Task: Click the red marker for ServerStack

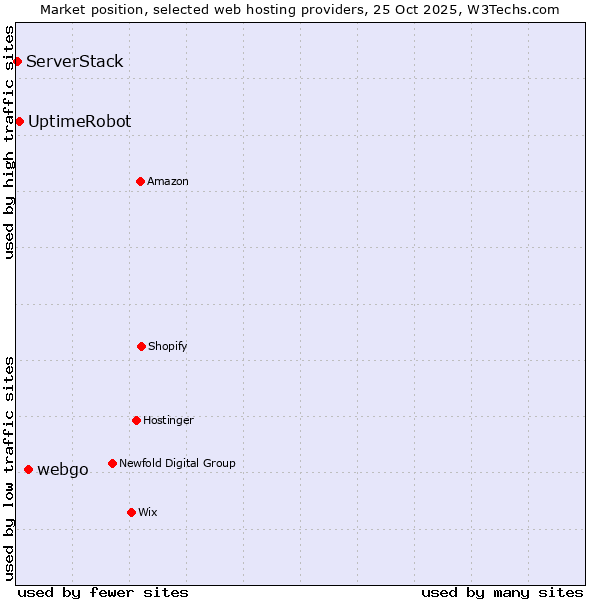Action: (17, 61)
